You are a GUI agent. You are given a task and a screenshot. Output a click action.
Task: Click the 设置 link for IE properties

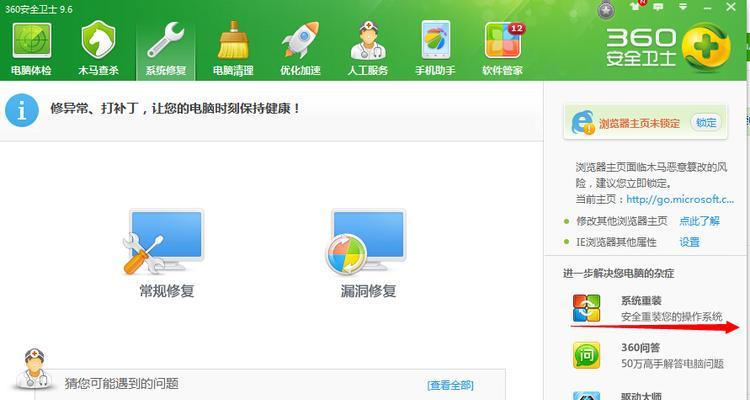pos(689,242)
